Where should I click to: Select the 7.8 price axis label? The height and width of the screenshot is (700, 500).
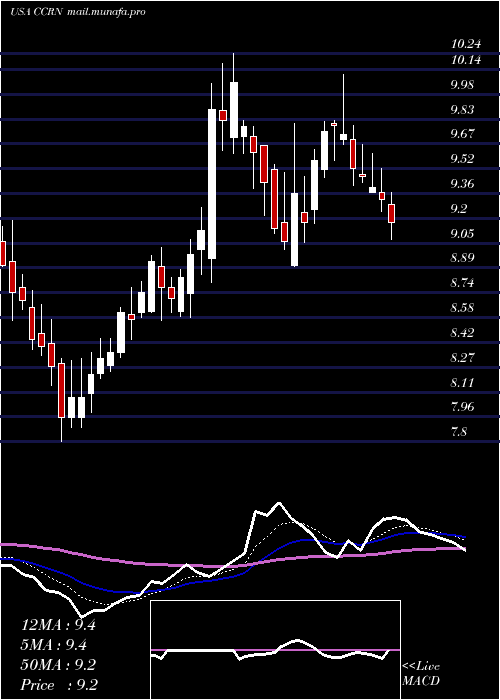[461, 432]
